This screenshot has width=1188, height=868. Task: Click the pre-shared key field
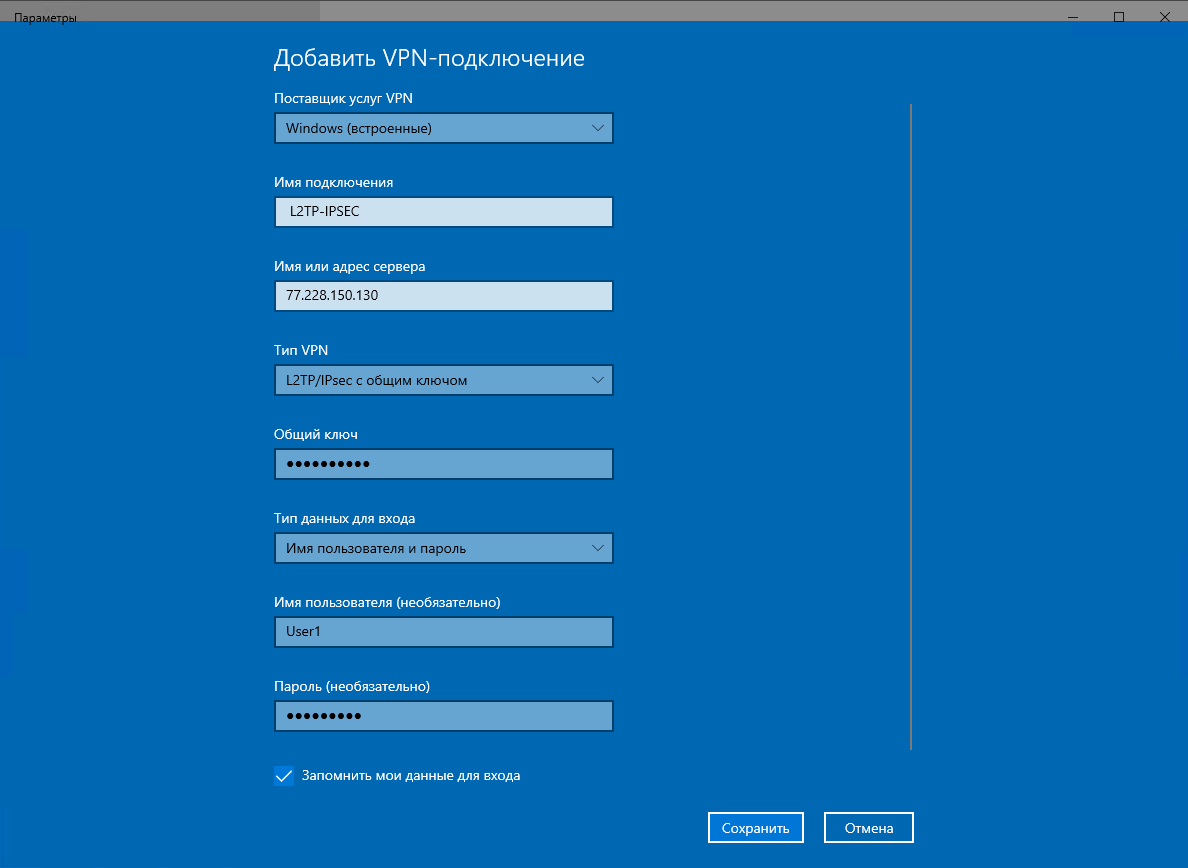[x=443, y=464]
